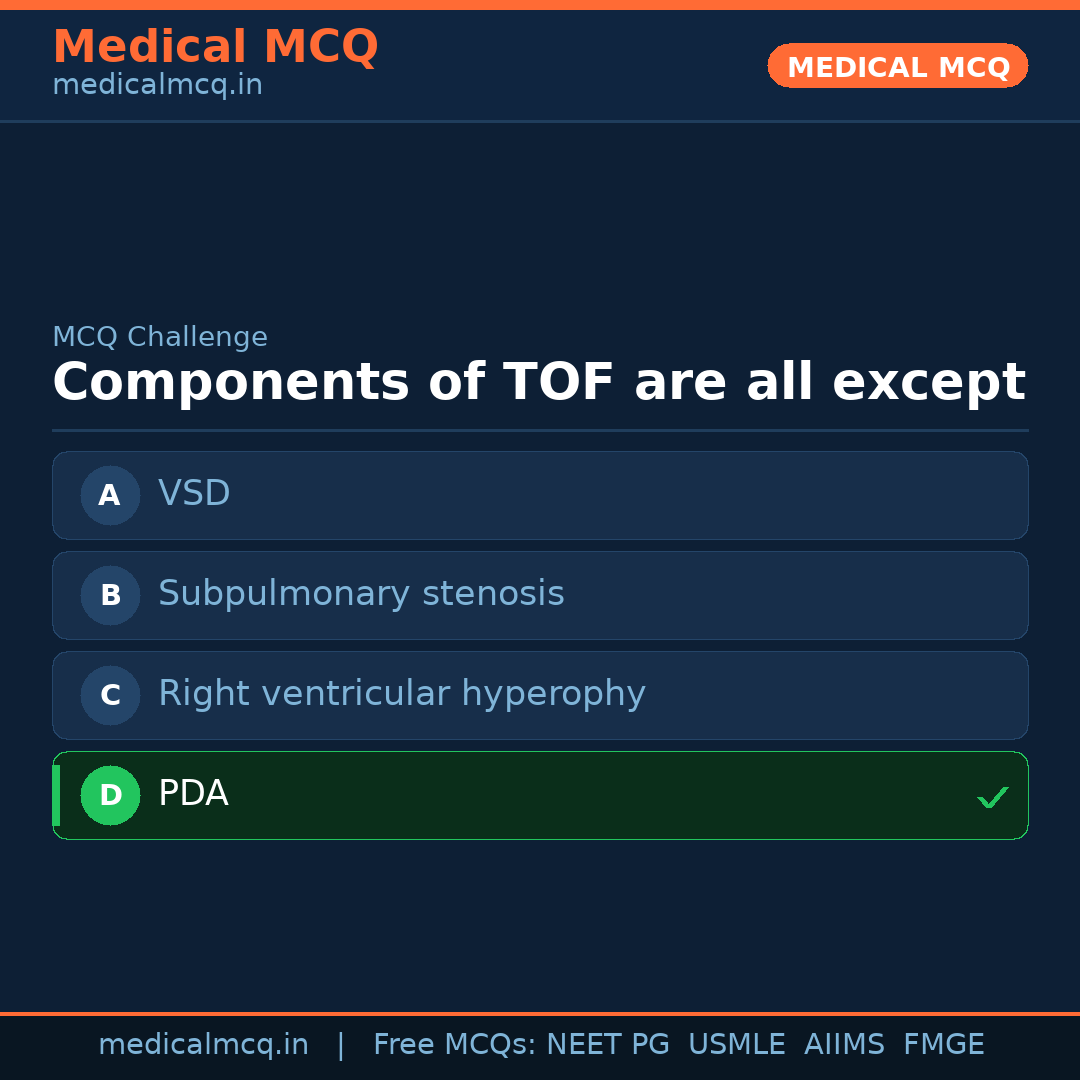
Task: Pick the Right ventricular hyperophy answer text
Action: tap(401, 694)
